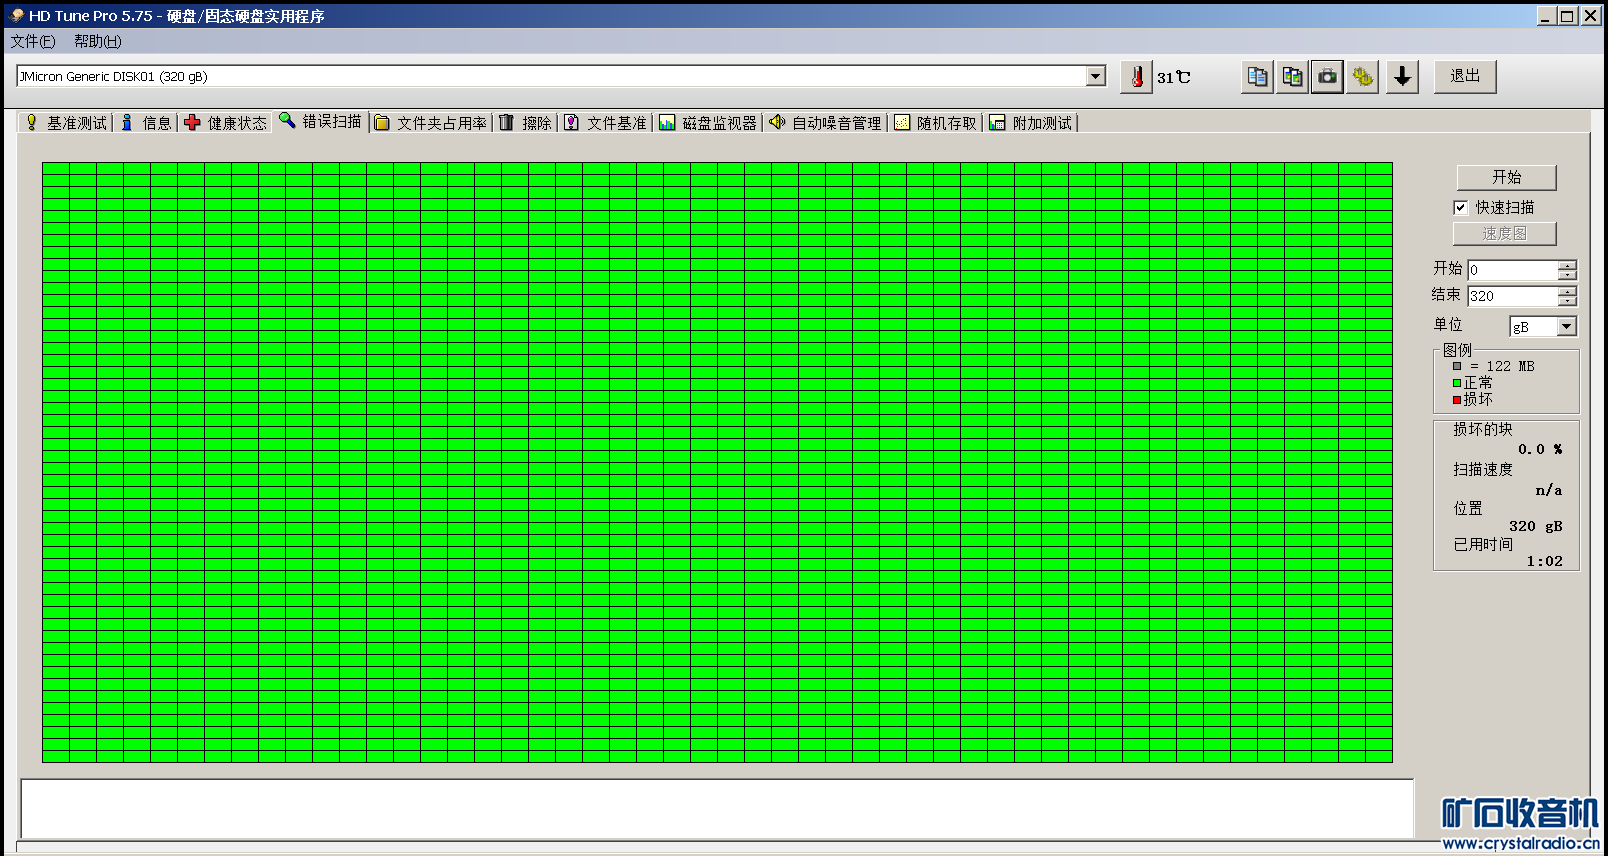Click the 结束 position input field

point(1512,296)
